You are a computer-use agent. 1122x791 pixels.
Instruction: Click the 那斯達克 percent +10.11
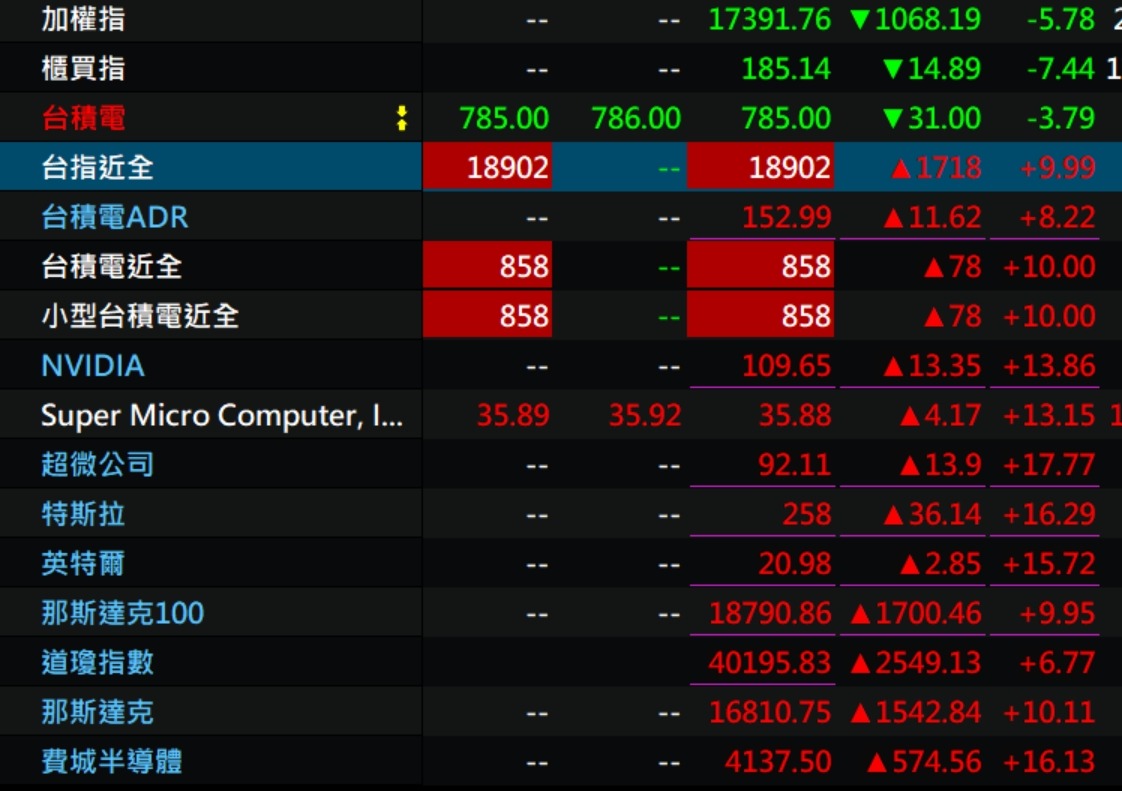click(x=1049, y=712)
